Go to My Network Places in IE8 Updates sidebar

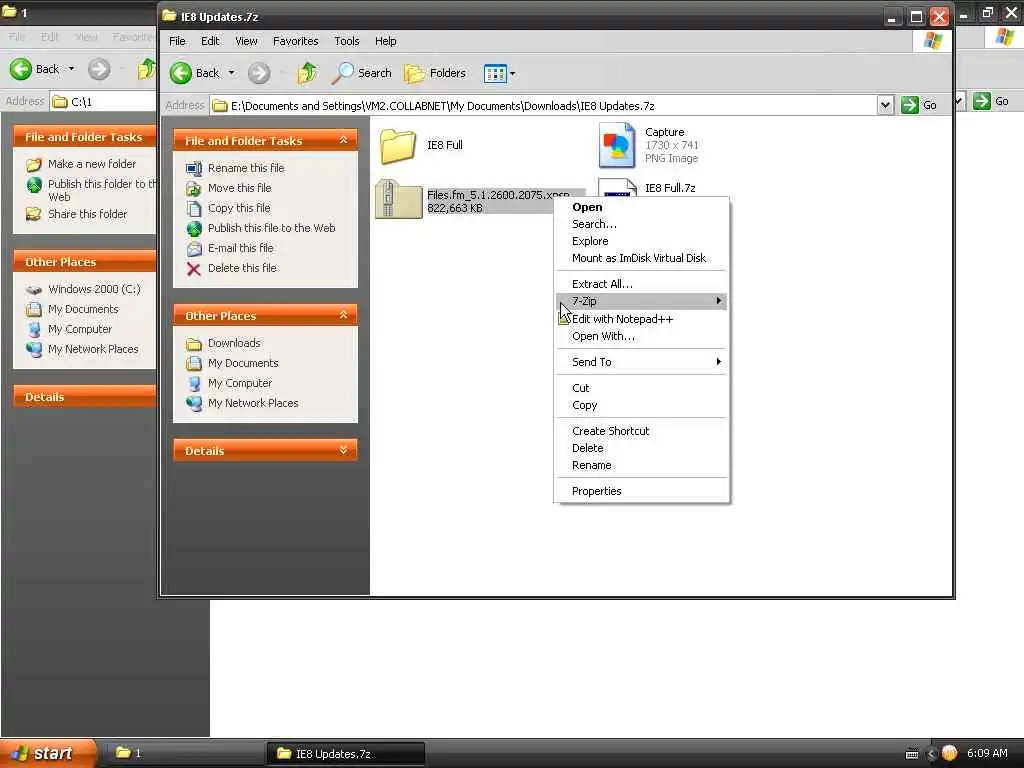[253, 404]
